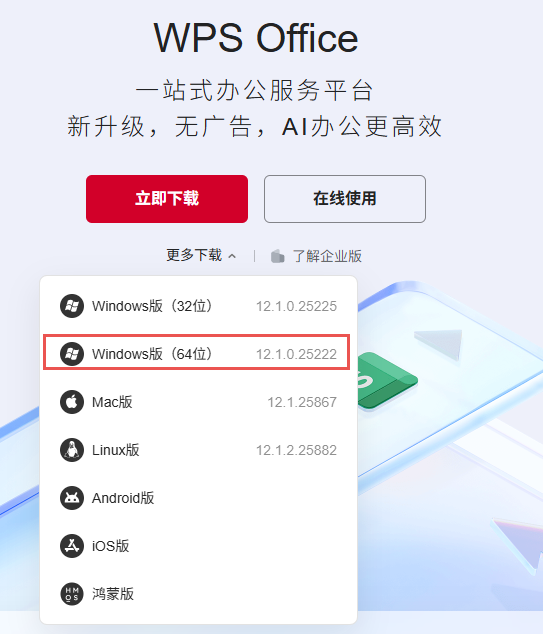The height and width of the screenshot is (634, 543).
Task: Select Windows版（64位）menu entry
Action: [196, 352]
